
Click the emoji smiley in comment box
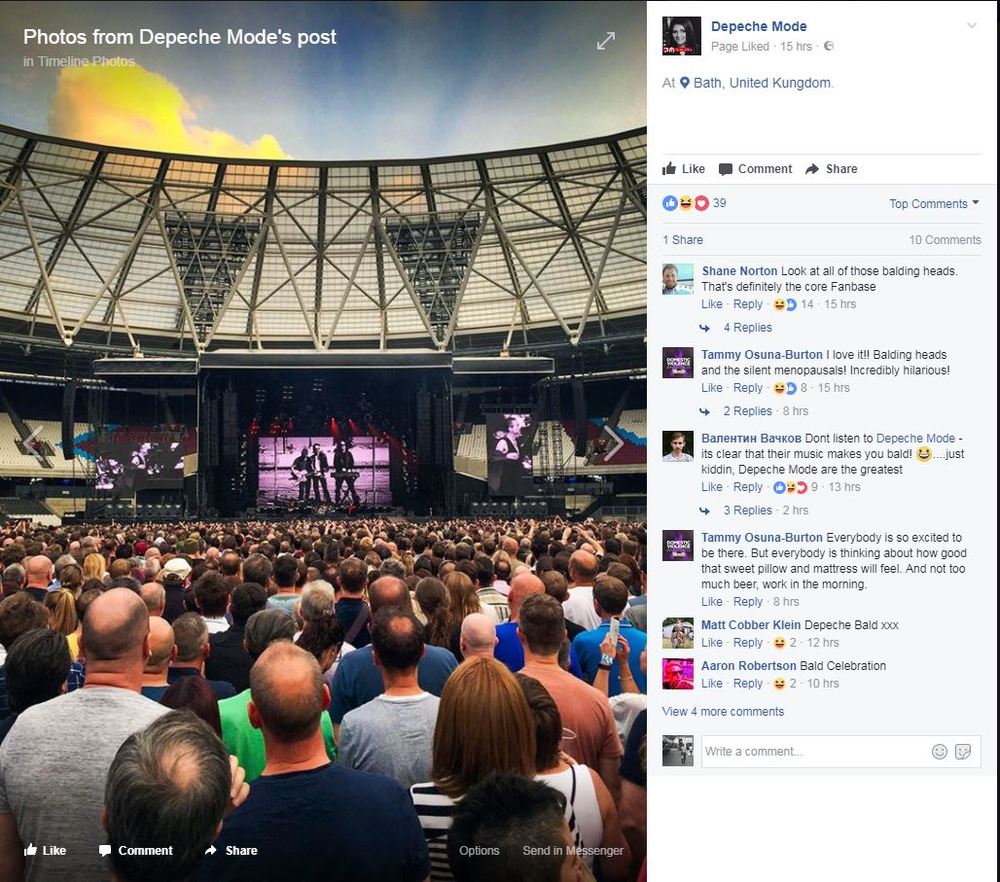click(939, 751)
